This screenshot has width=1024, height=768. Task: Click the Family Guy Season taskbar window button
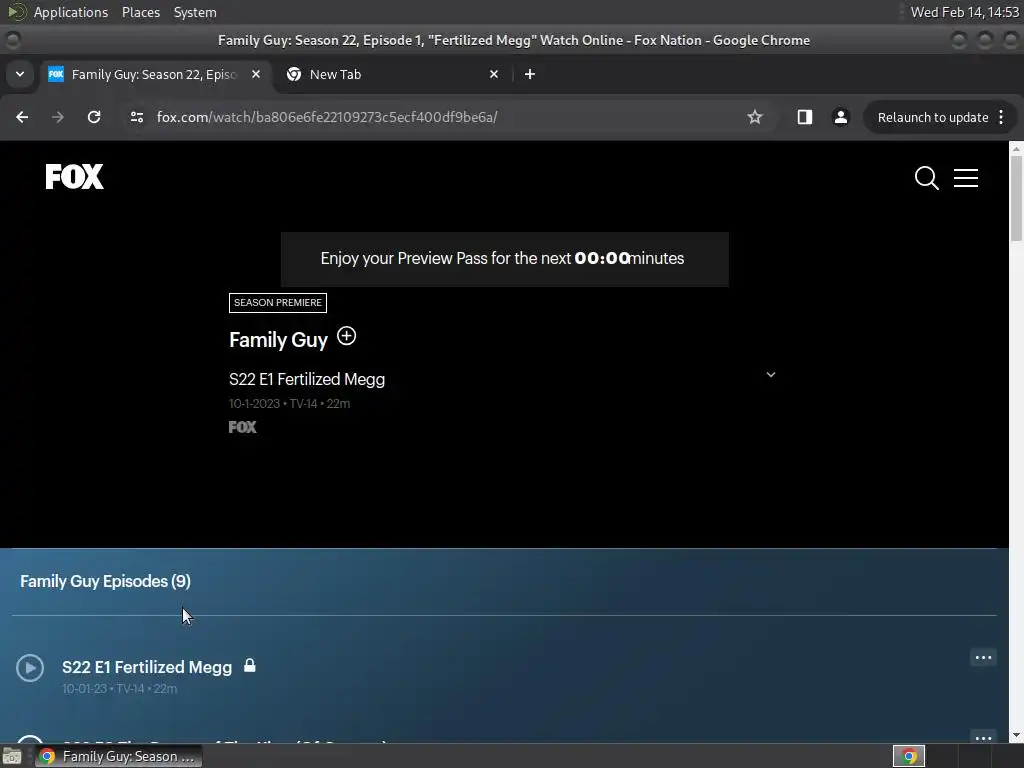coord(119,756)
